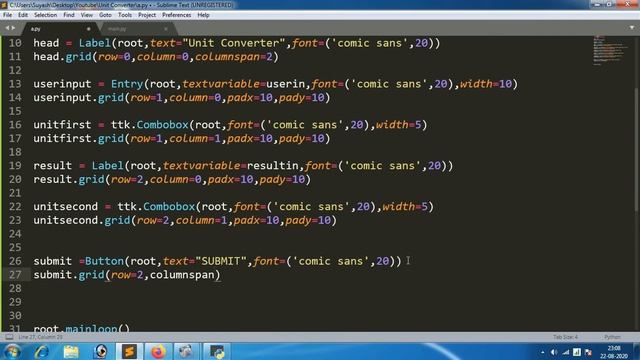This screenshot has width=640, height=360.
Task: Open the Windows Start menu
Action: 12,352
